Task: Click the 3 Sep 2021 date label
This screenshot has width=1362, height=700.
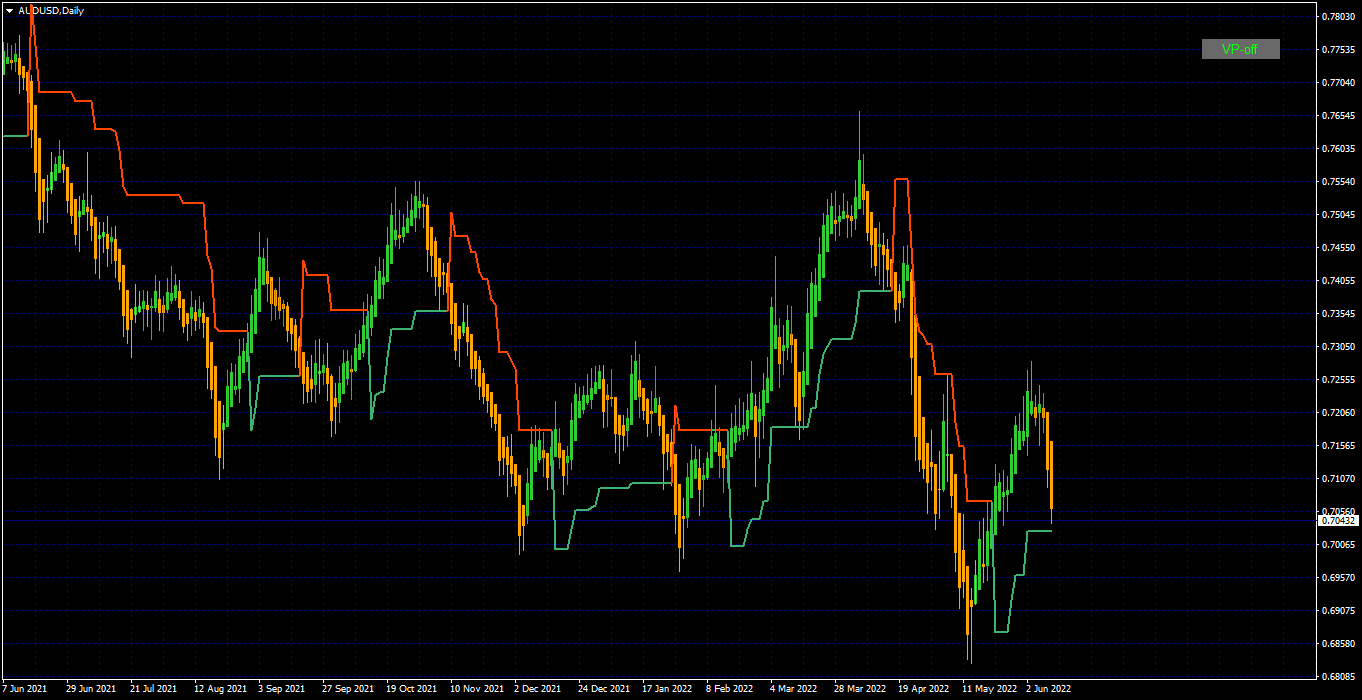Action: tap(282, 689)
